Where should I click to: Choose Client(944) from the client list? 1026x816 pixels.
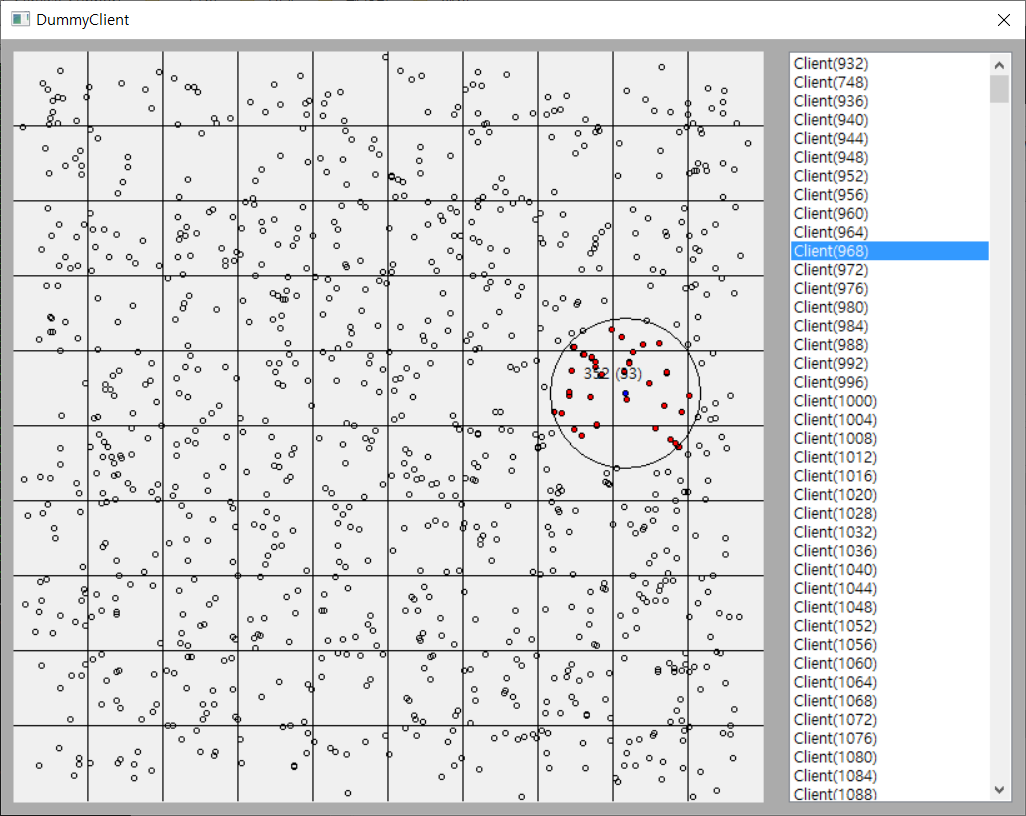[889, 139]
